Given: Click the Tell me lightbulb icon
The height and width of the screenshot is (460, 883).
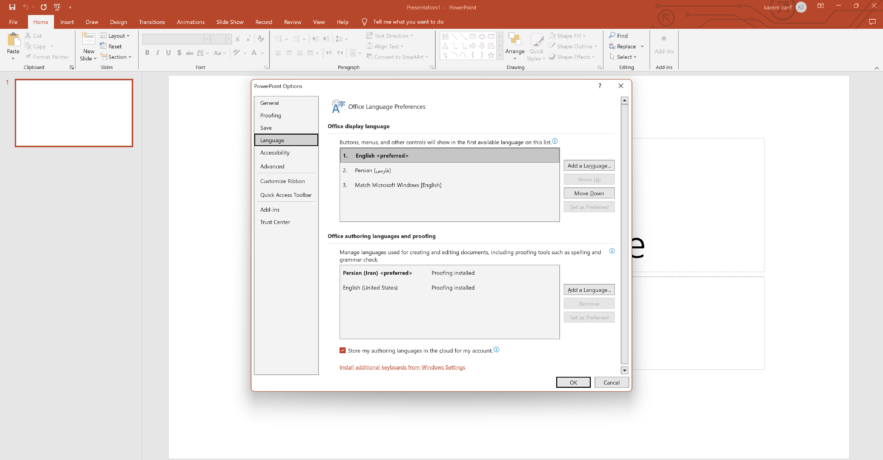Looking at the screenshot, I should (364, 22).
